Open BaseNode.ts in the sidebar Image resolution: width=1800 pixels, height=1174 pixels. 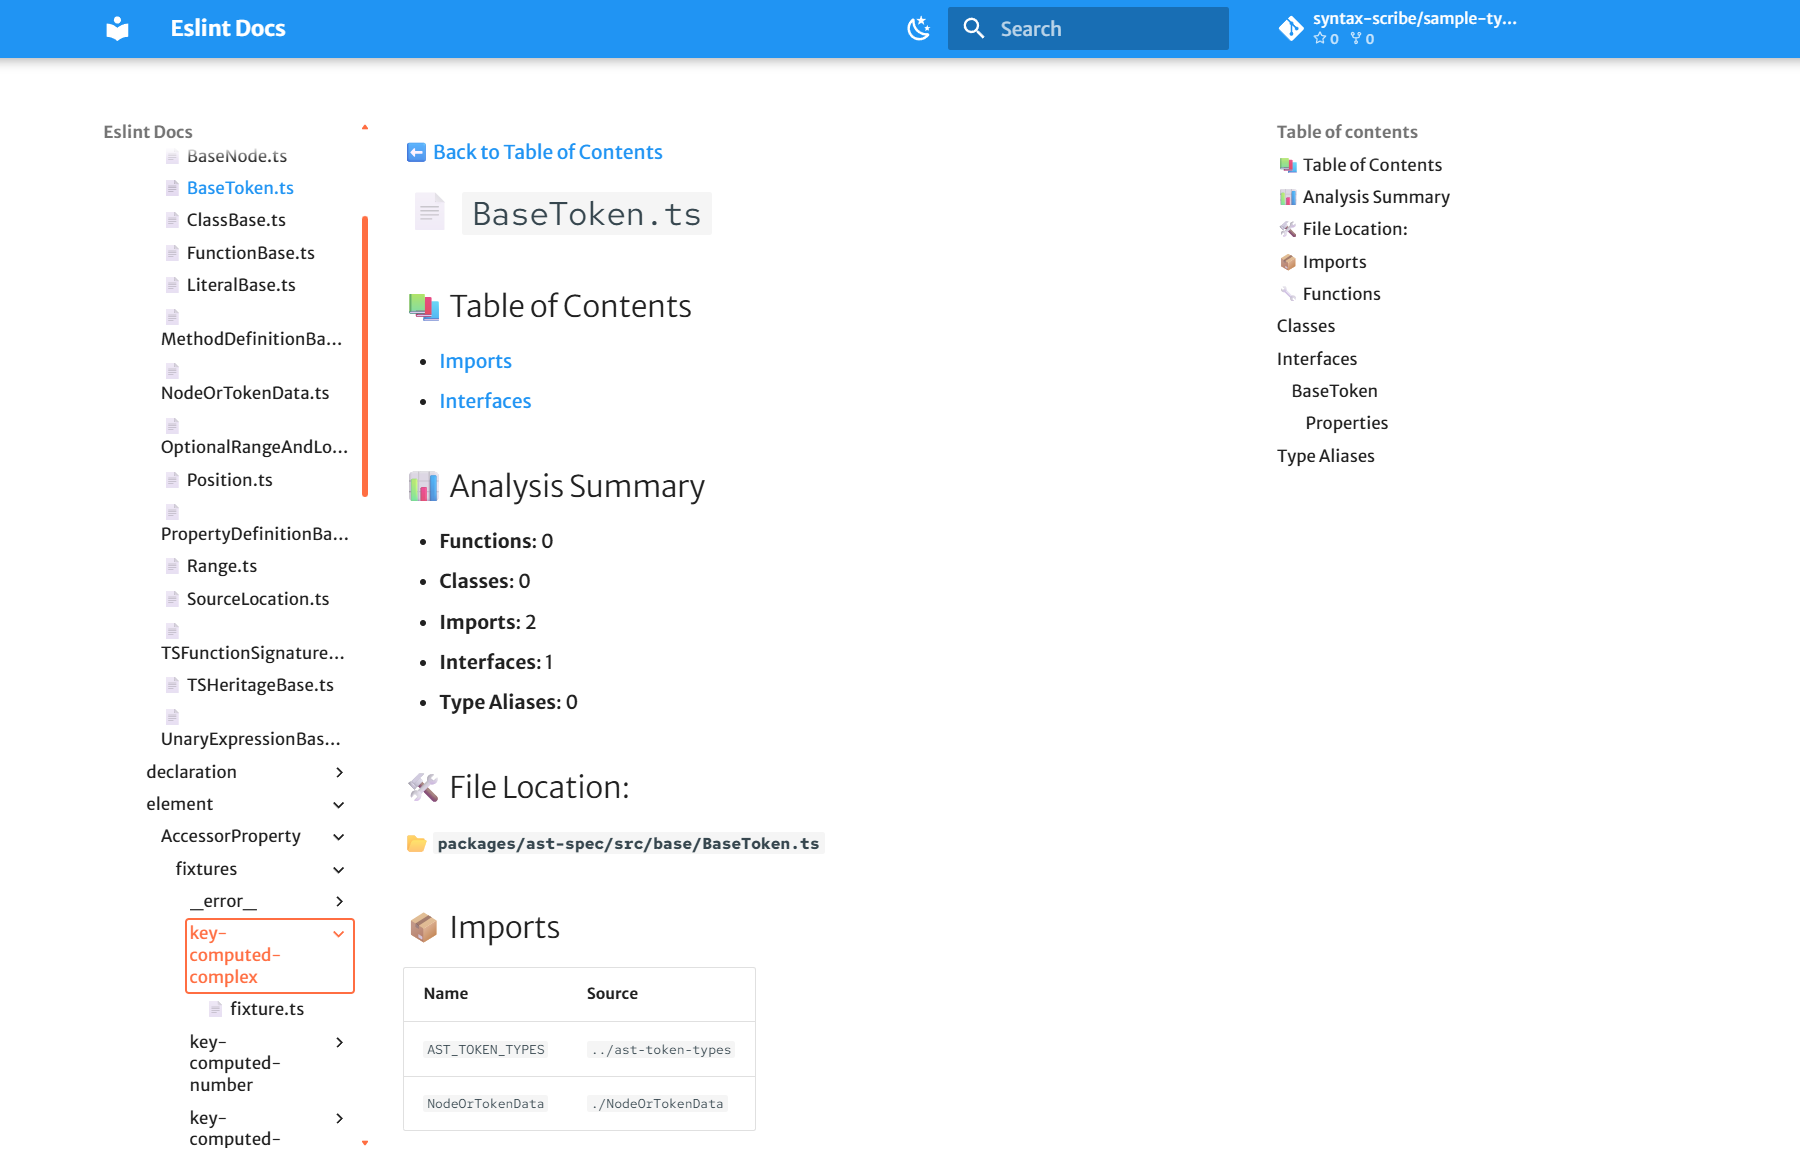coord(237,156)
